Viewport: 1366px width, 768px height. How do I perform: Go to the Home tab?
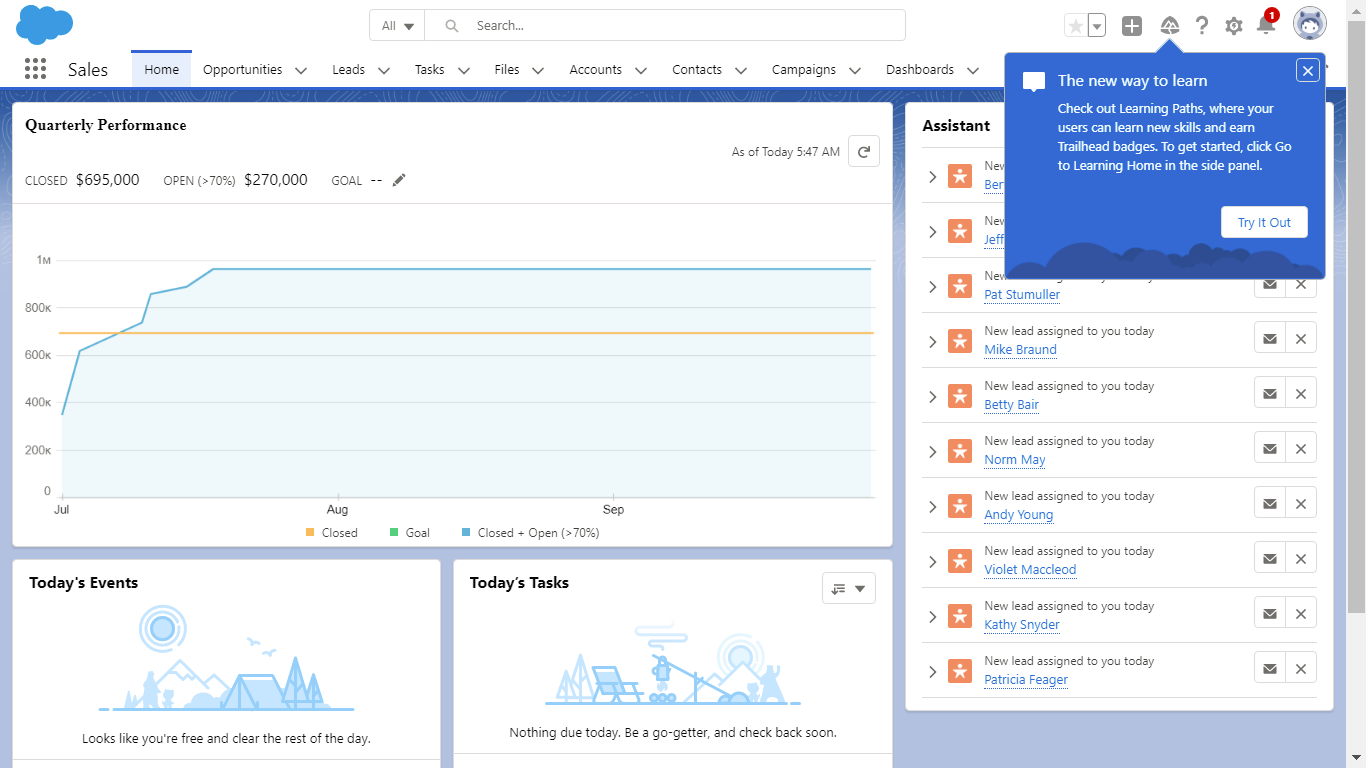[162, 70]
